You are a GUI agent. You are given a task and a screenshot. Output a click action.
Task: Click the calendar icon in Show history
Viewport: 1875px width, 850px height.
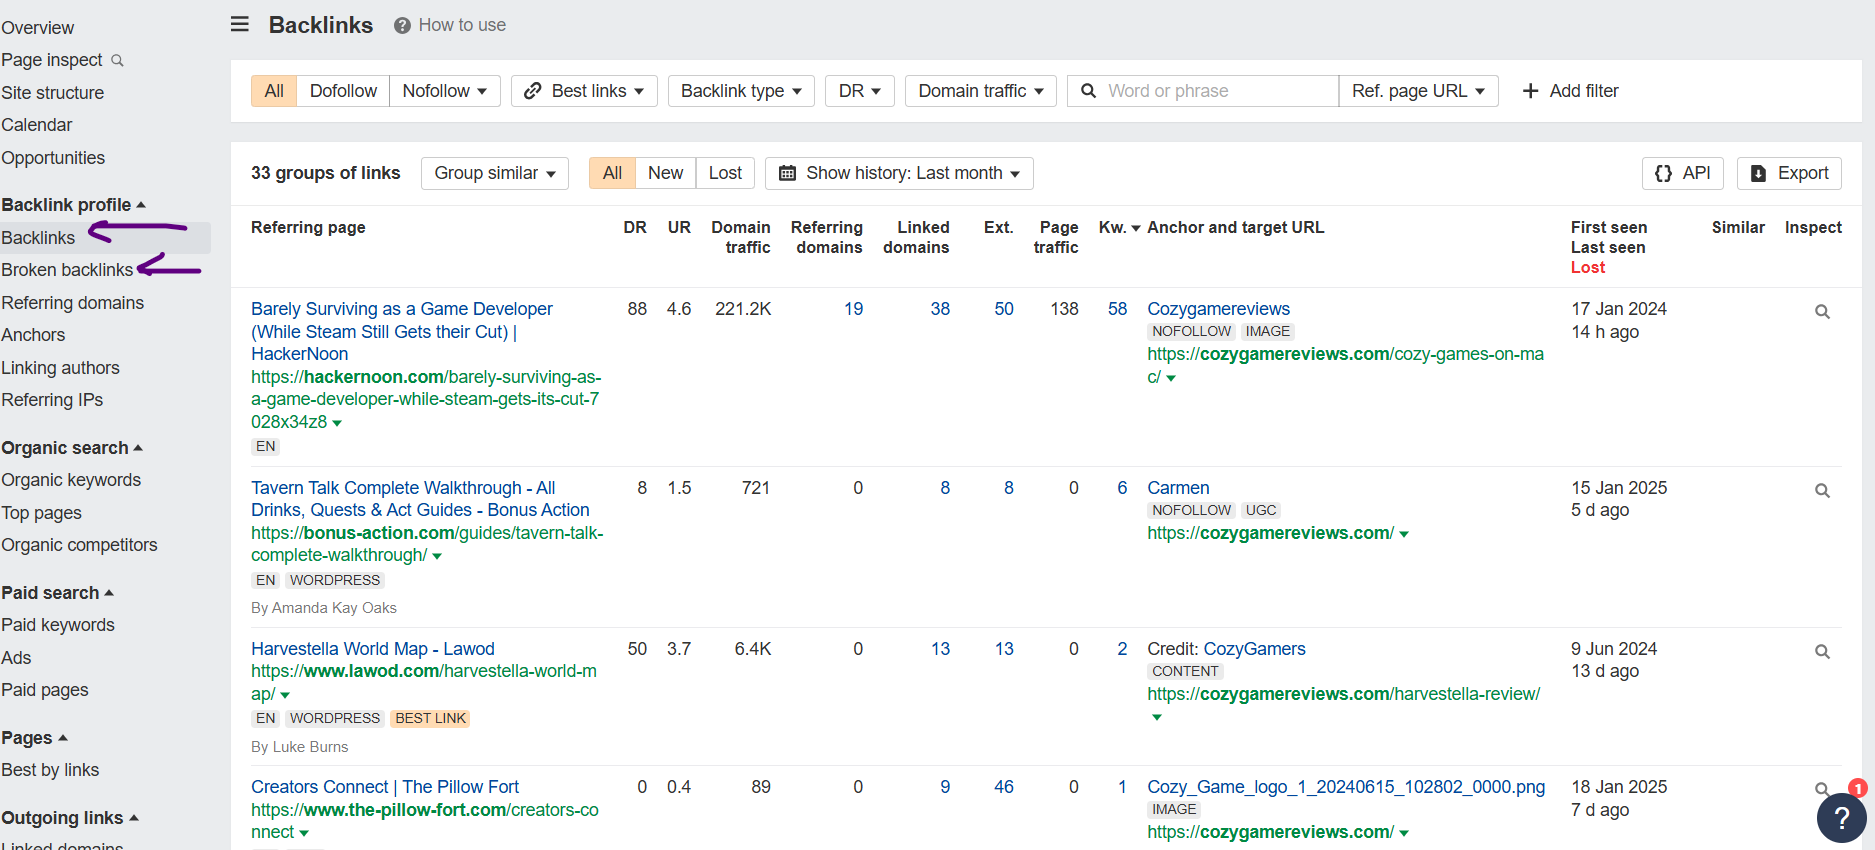pyautogui.click(x=787, y=173)
